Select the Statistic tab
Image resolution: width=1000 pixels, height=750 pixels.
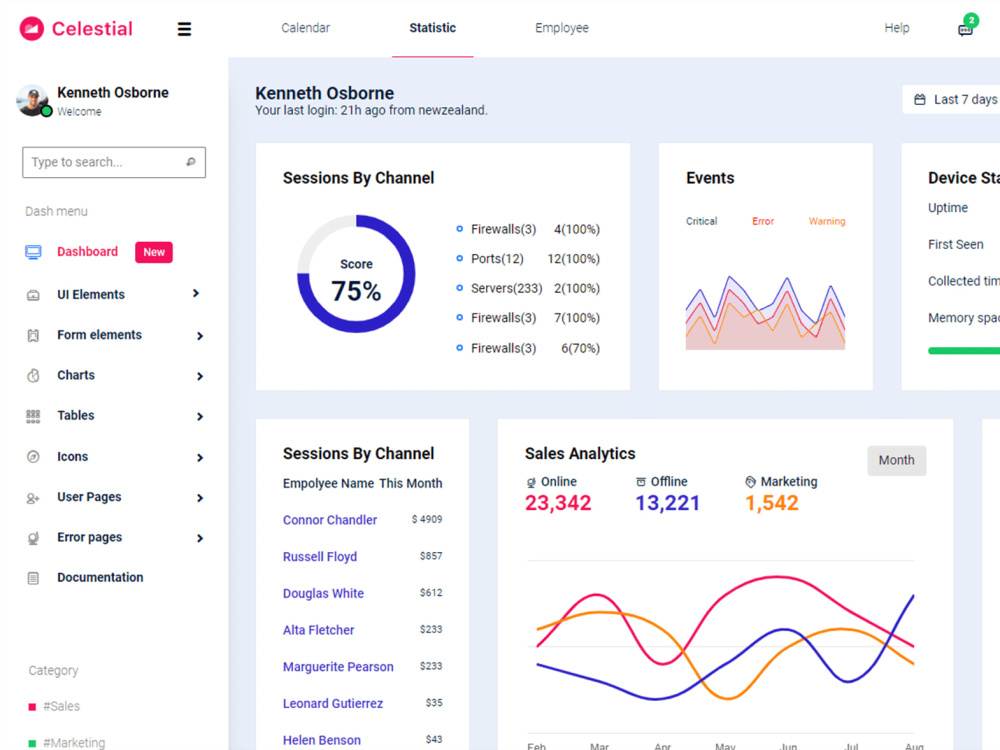432,28
